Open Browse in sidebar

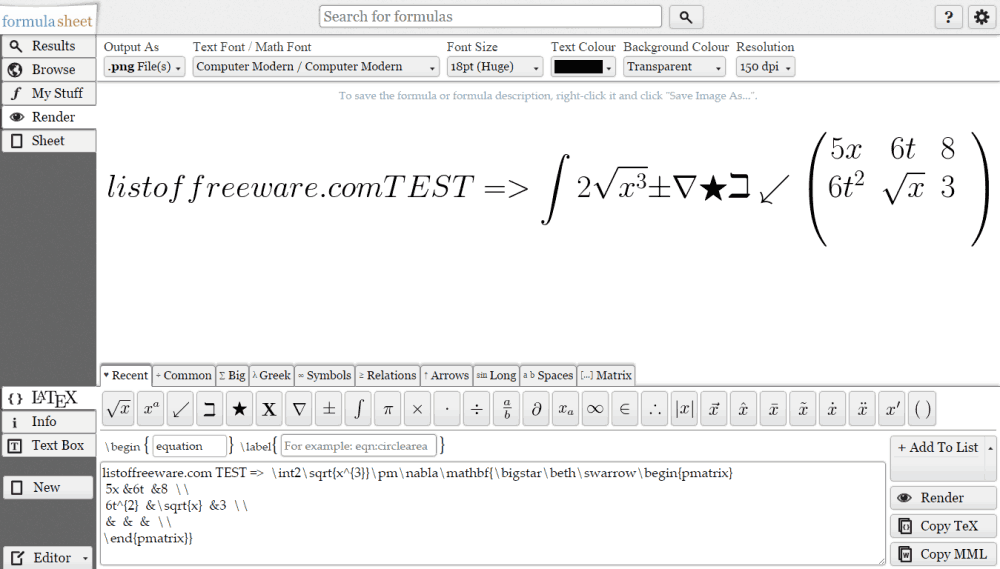[x=49, y=70]
